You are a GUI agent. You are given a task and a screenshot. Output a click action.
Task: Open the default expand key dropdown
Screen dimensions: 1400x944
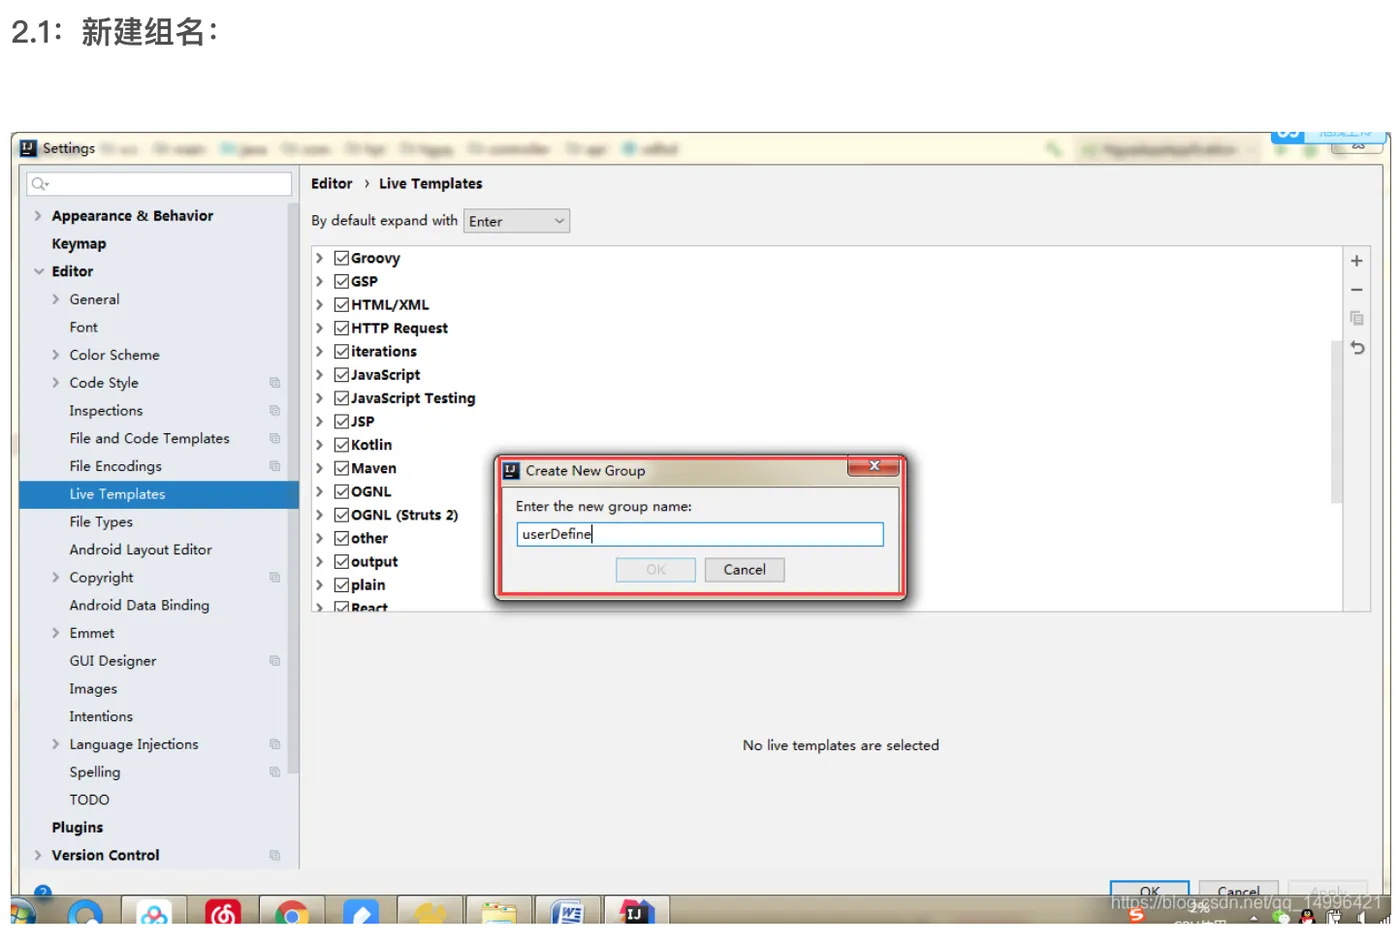pos(516,221)
